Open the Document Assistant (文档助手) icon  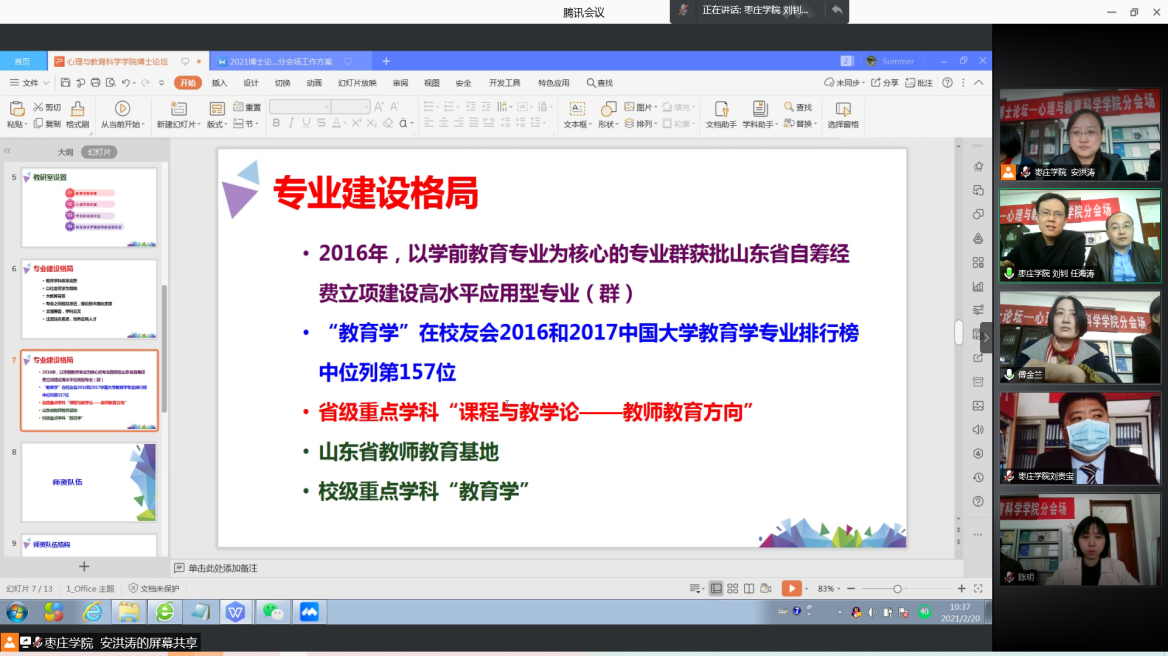pos(720,108)
